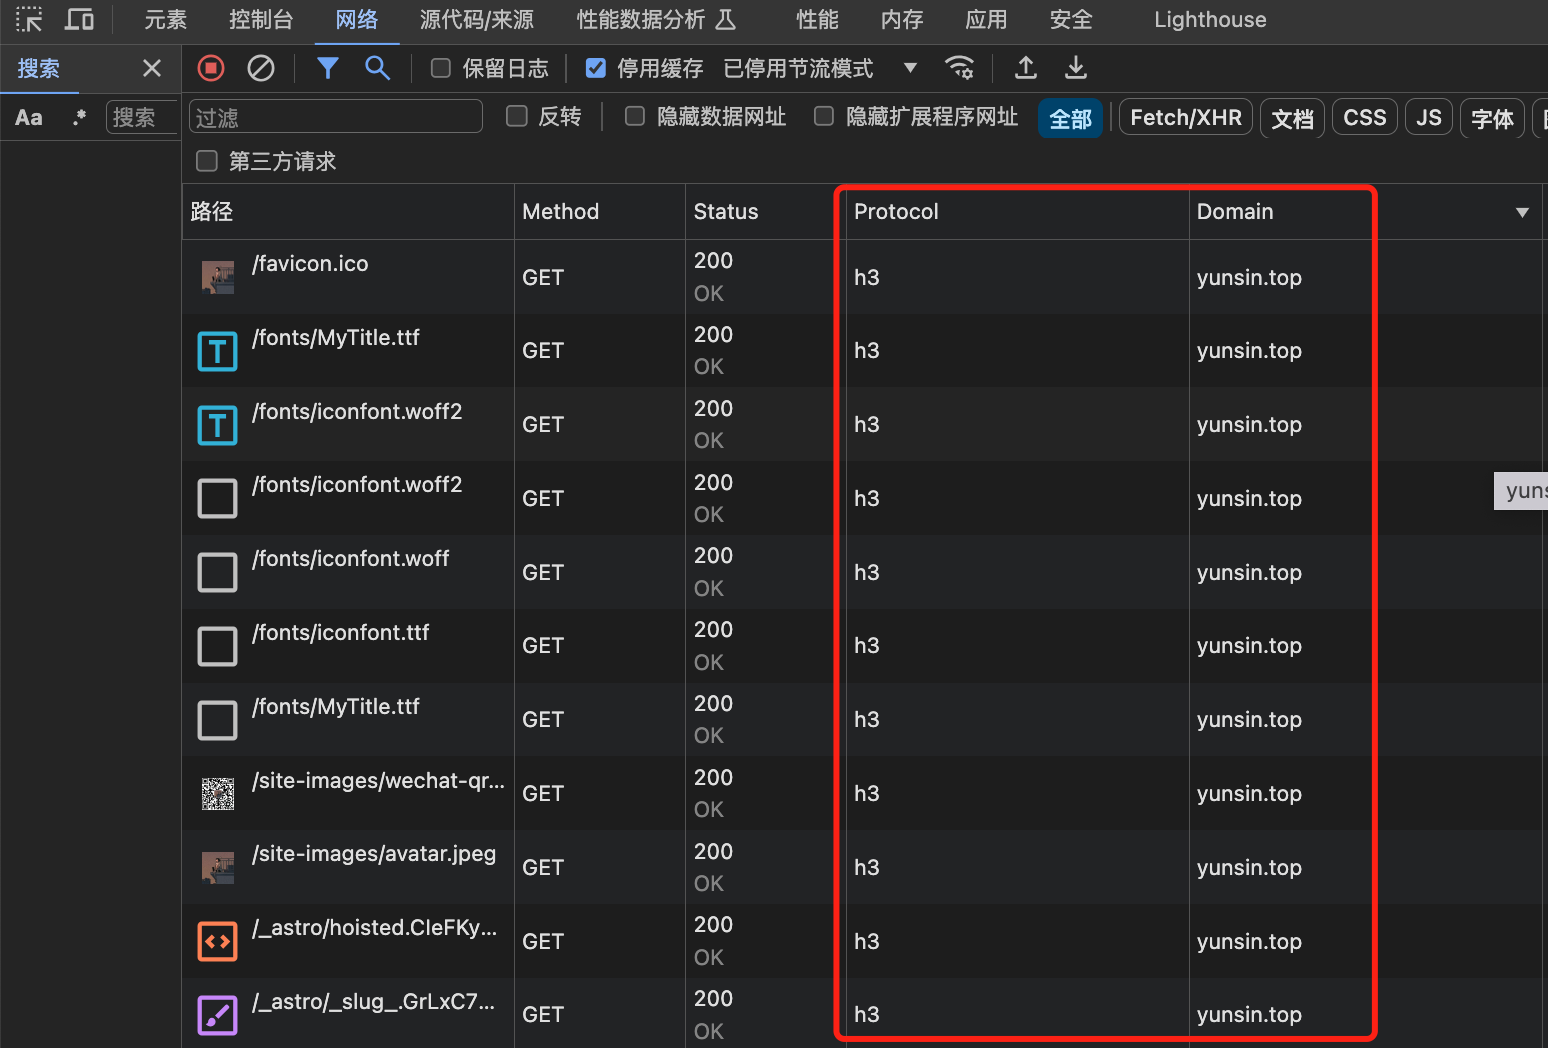This screenshot has height=1048, width=1548.
Task: Open the Security tab
Action: [x=1071, y=19]
